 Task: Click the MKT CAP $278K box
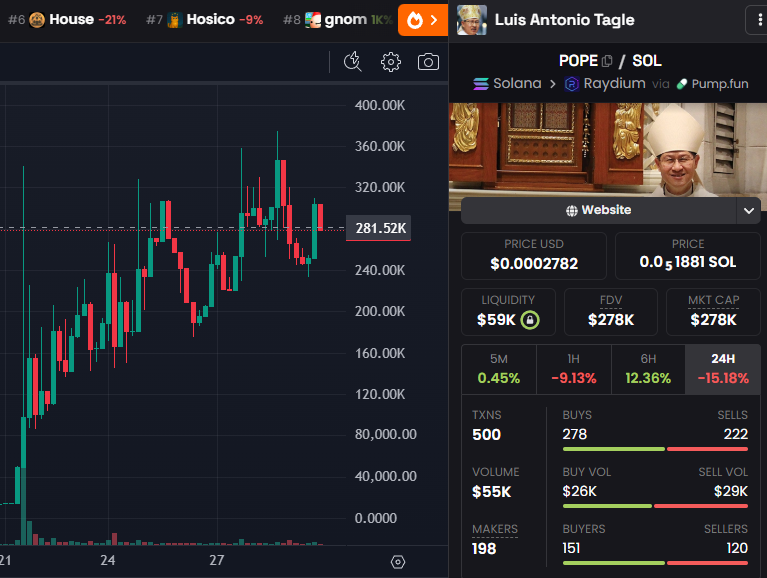click(713, 312)
